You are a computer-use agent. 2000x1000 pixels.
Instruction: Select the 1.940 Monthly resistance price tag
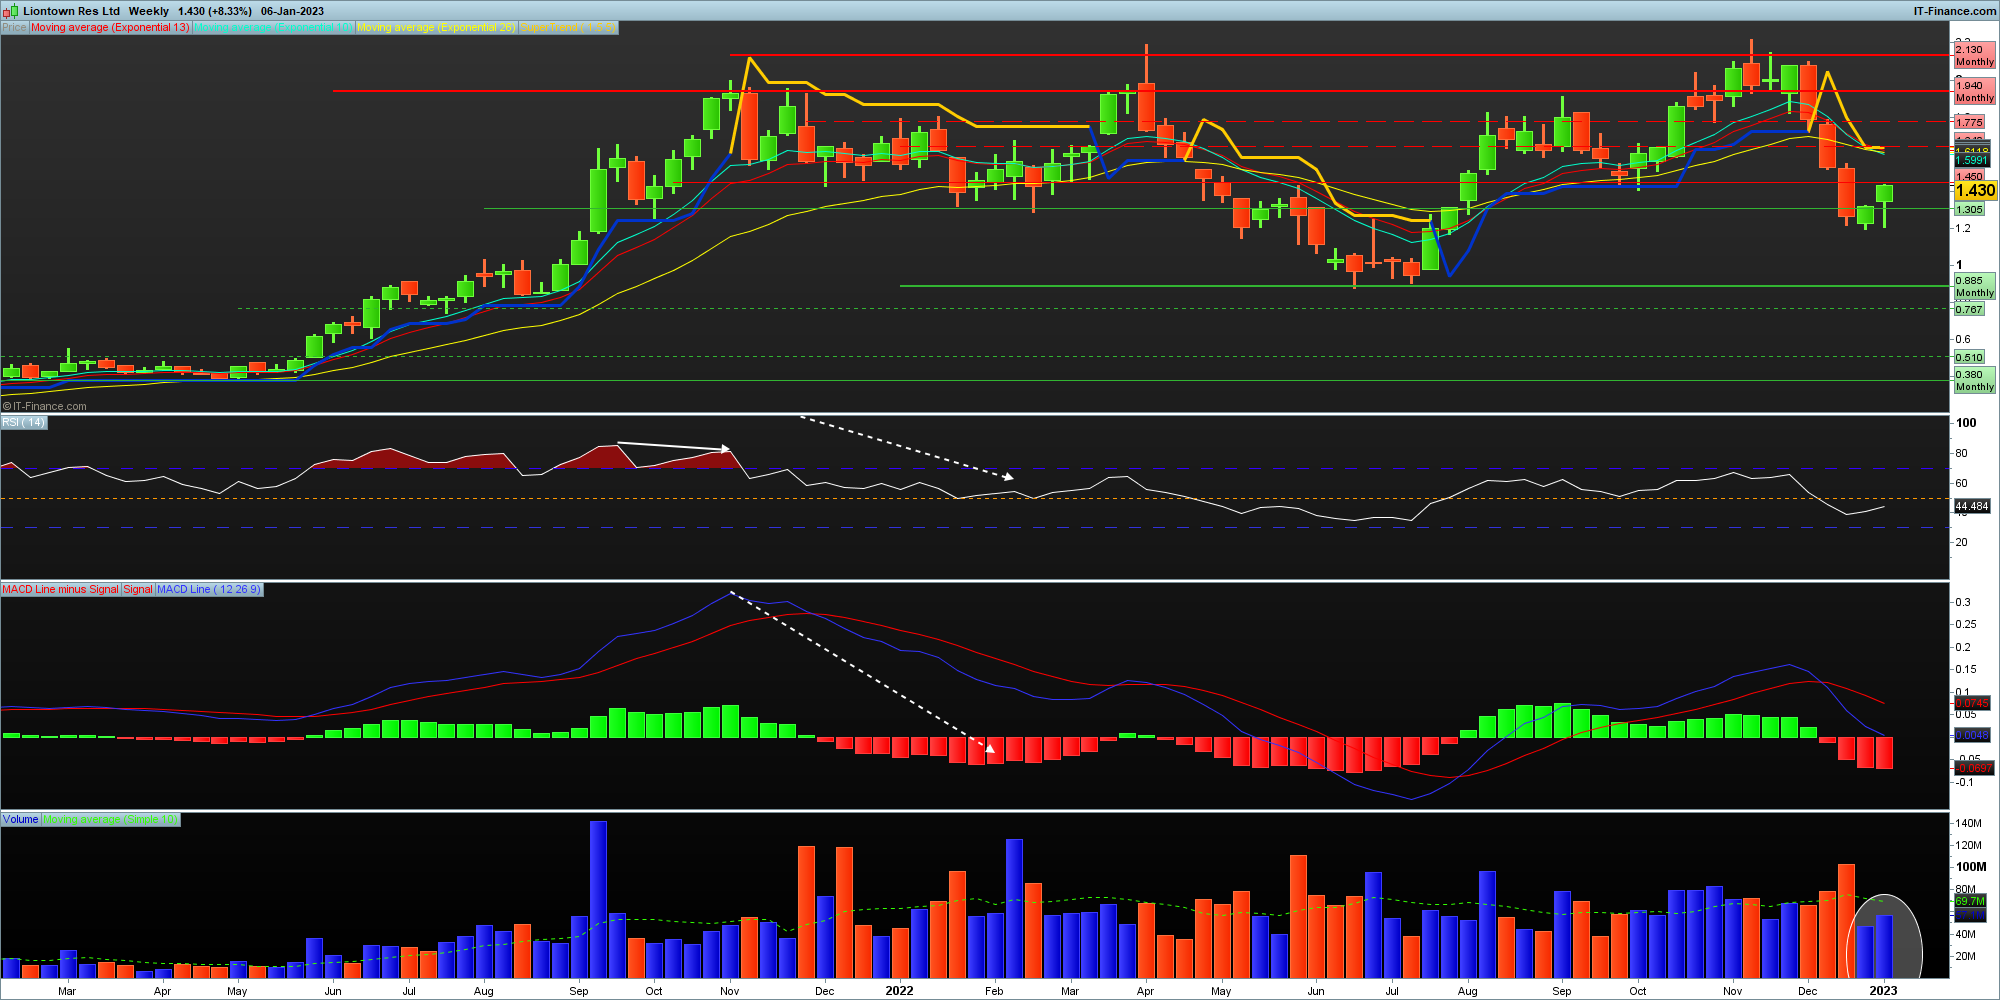1975,92
